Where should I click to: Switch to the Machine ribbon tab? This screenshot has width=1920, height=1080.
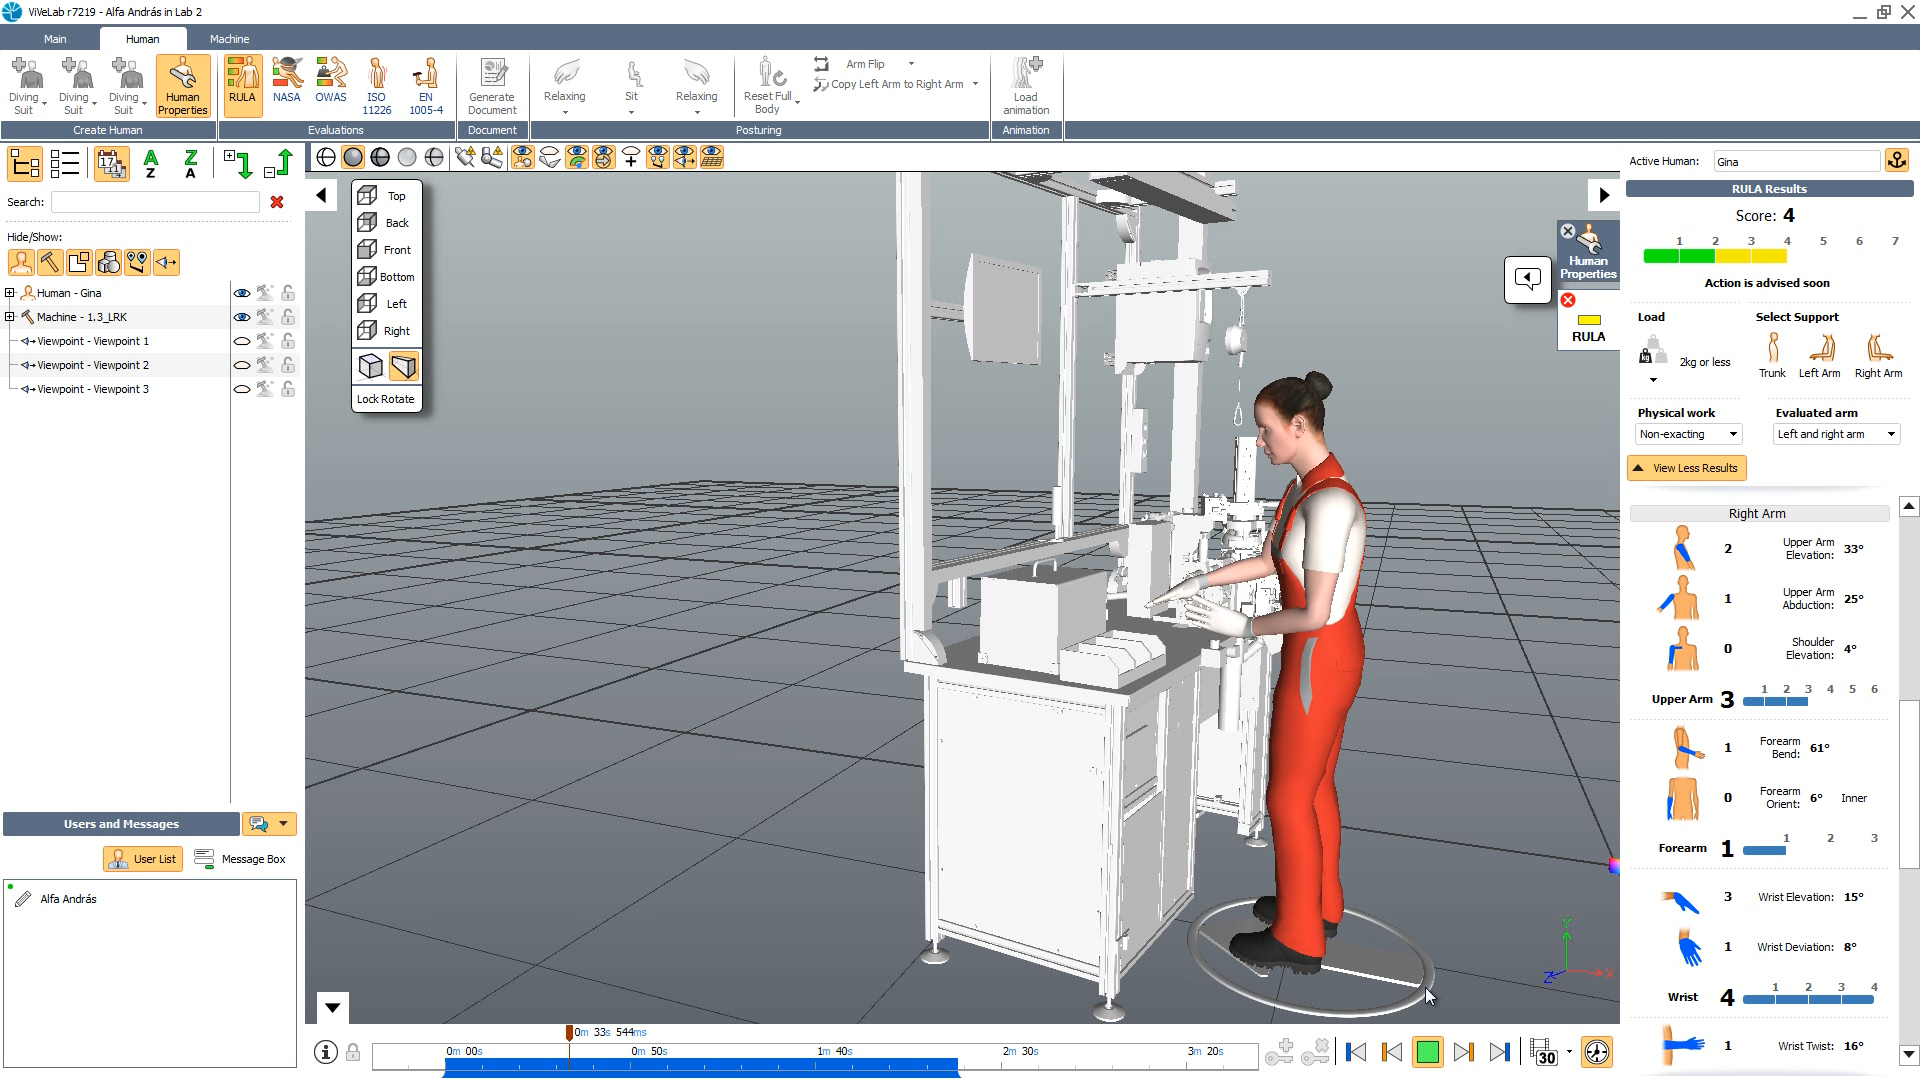[x=229, y=39]
